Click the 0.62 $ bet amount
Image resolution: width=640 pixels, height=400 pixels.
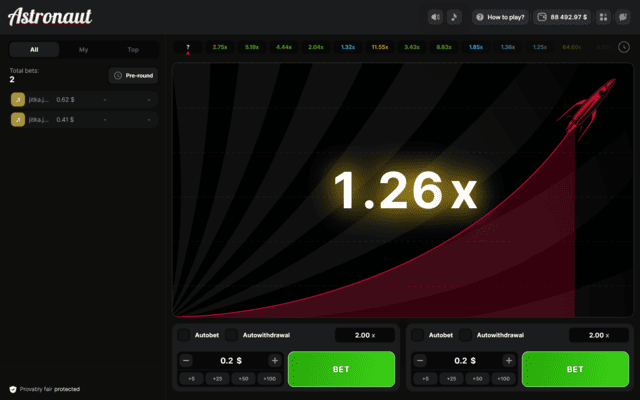pyautogui.click(x=65, y=100)
